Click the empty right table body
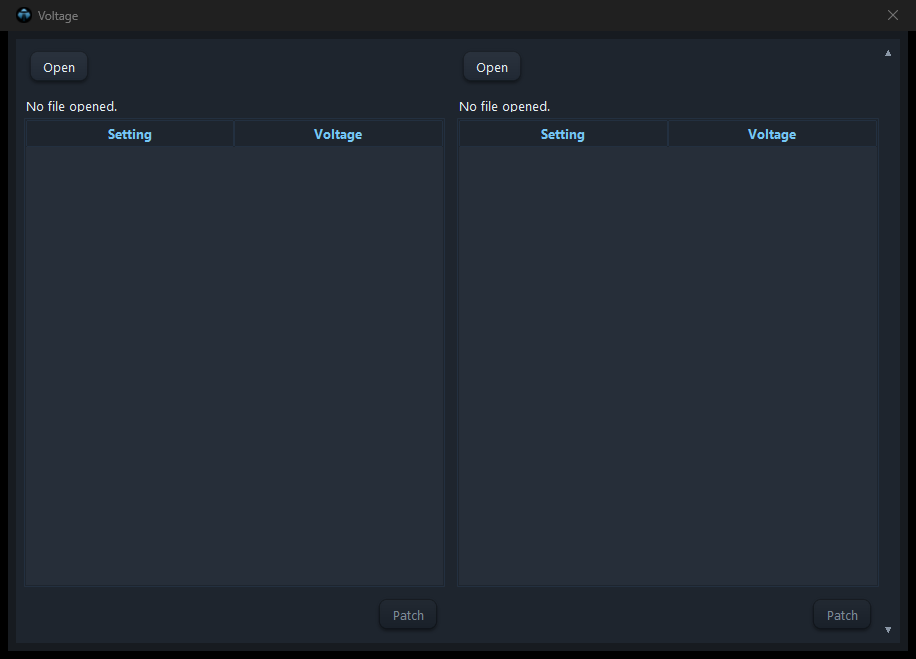The image size is (916, 659). pos(668,365)
